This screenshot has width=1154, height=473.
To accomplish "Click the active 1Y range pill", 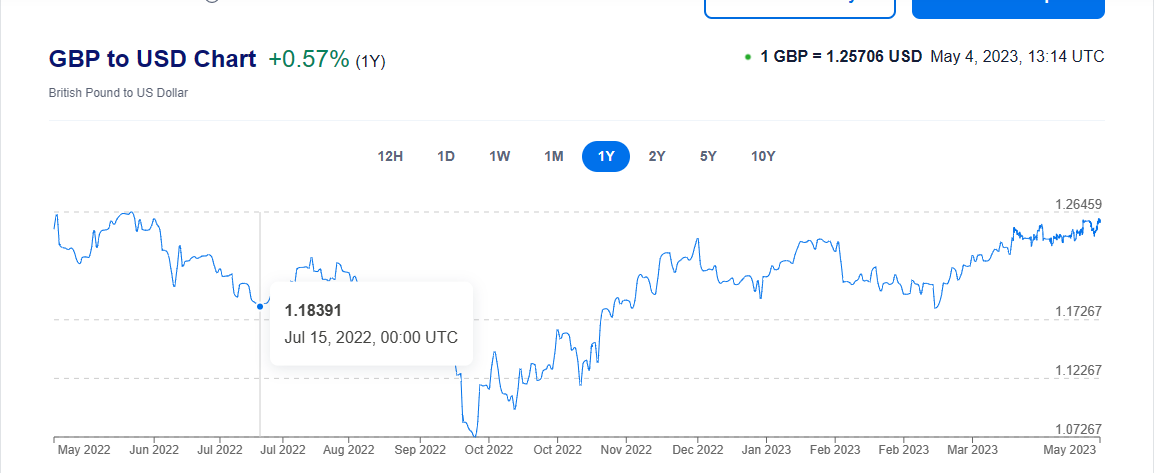I will click(x=606, y=156).
